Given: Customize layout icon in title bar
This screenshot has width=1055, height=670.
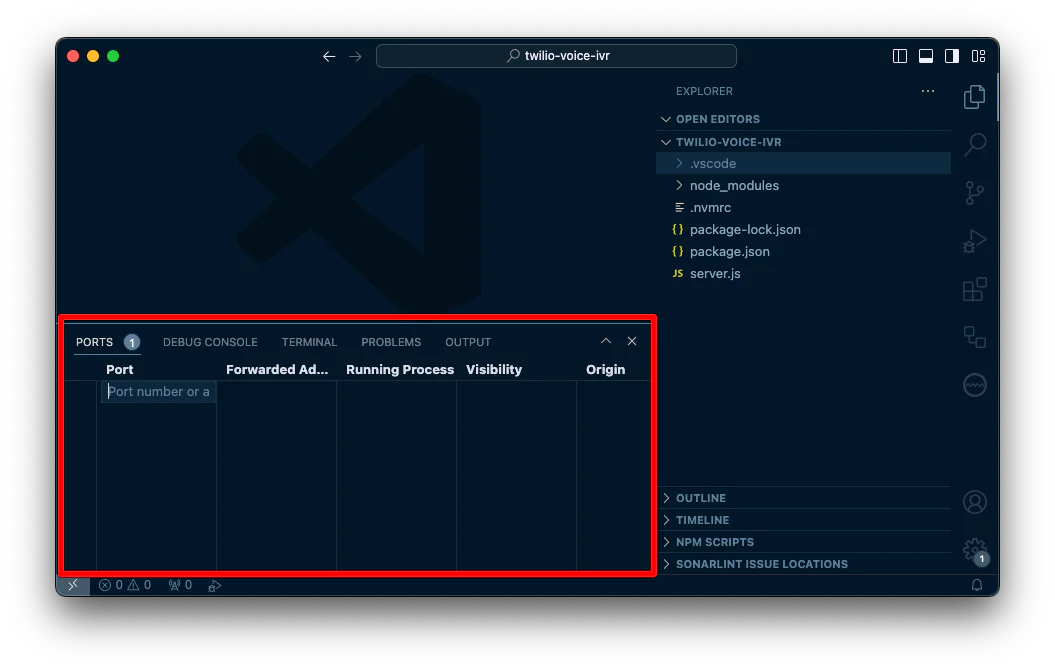Looking at the screenshot, I should (978, 57).
